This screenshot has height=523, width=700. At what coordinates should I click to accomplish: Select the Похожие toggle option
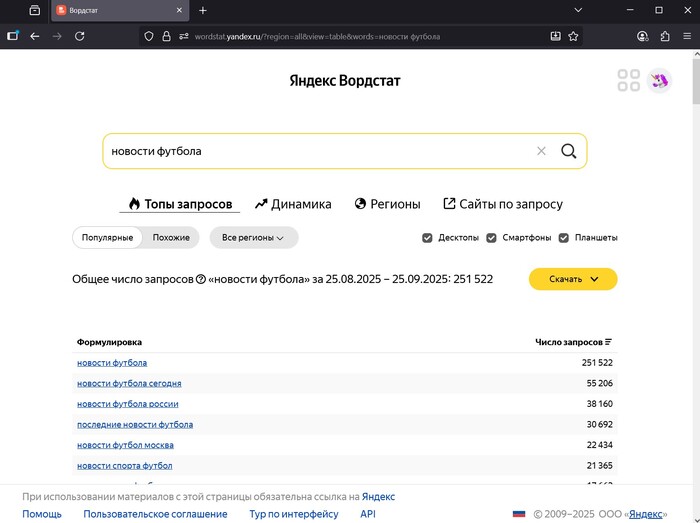pos(171,238)
